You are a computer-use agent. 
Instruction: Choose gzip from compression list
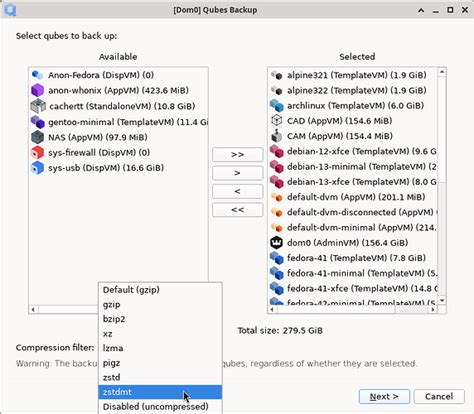[x=160, y=304]
